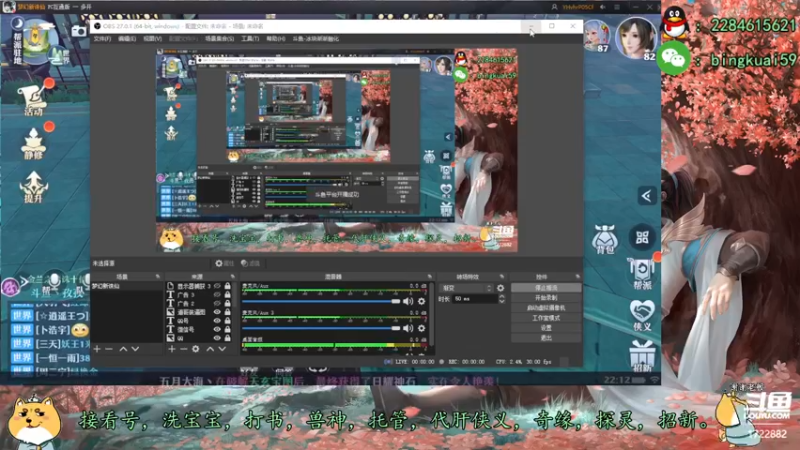Viewport: 800px width, 450px height.
Task: Open the 背包 backpack icon in game
Action: 605,240
